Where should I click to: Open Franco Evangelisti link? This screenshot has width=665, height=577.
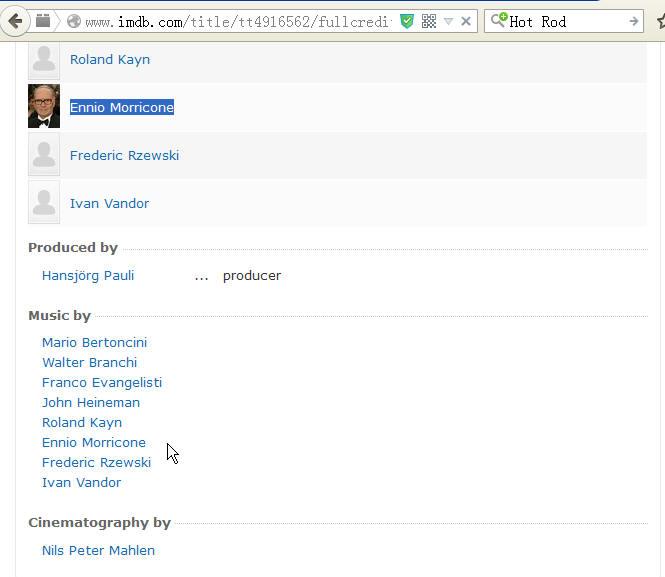[x=102, y=382]
